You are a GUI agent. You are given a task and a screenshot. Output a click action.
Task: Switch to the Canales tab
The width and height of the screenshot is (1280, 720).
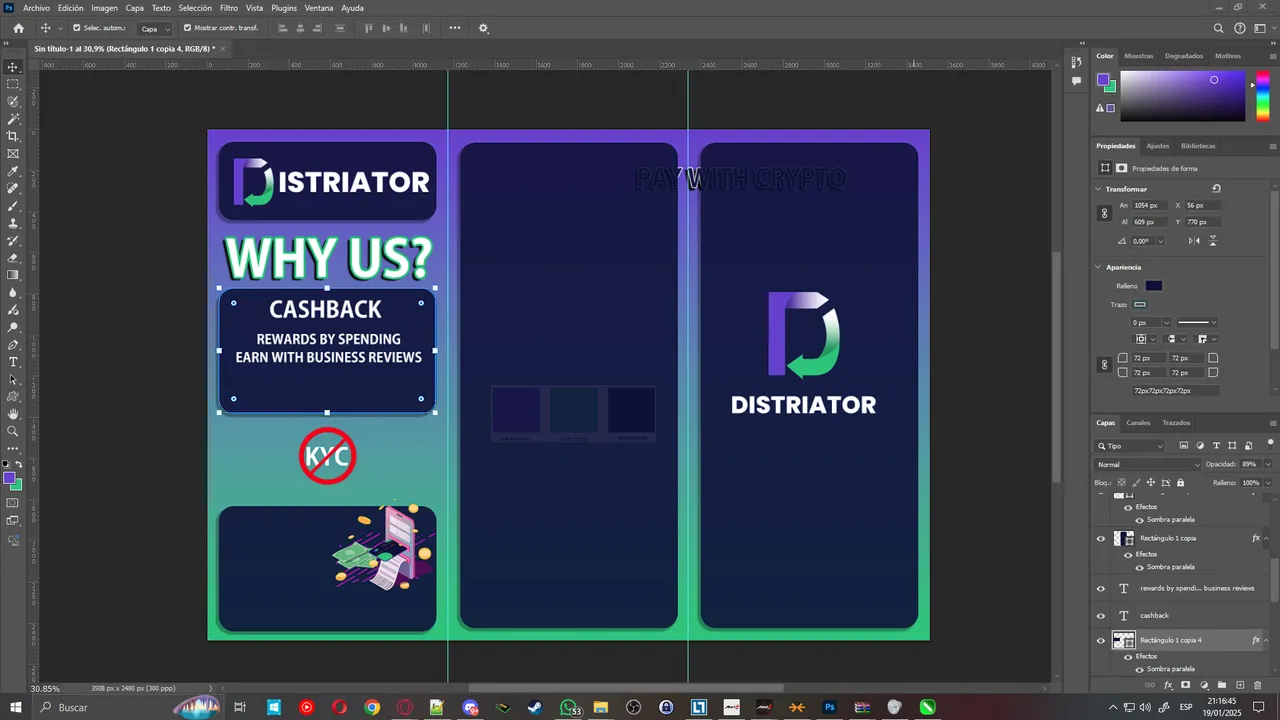[x=1138, y=423]
